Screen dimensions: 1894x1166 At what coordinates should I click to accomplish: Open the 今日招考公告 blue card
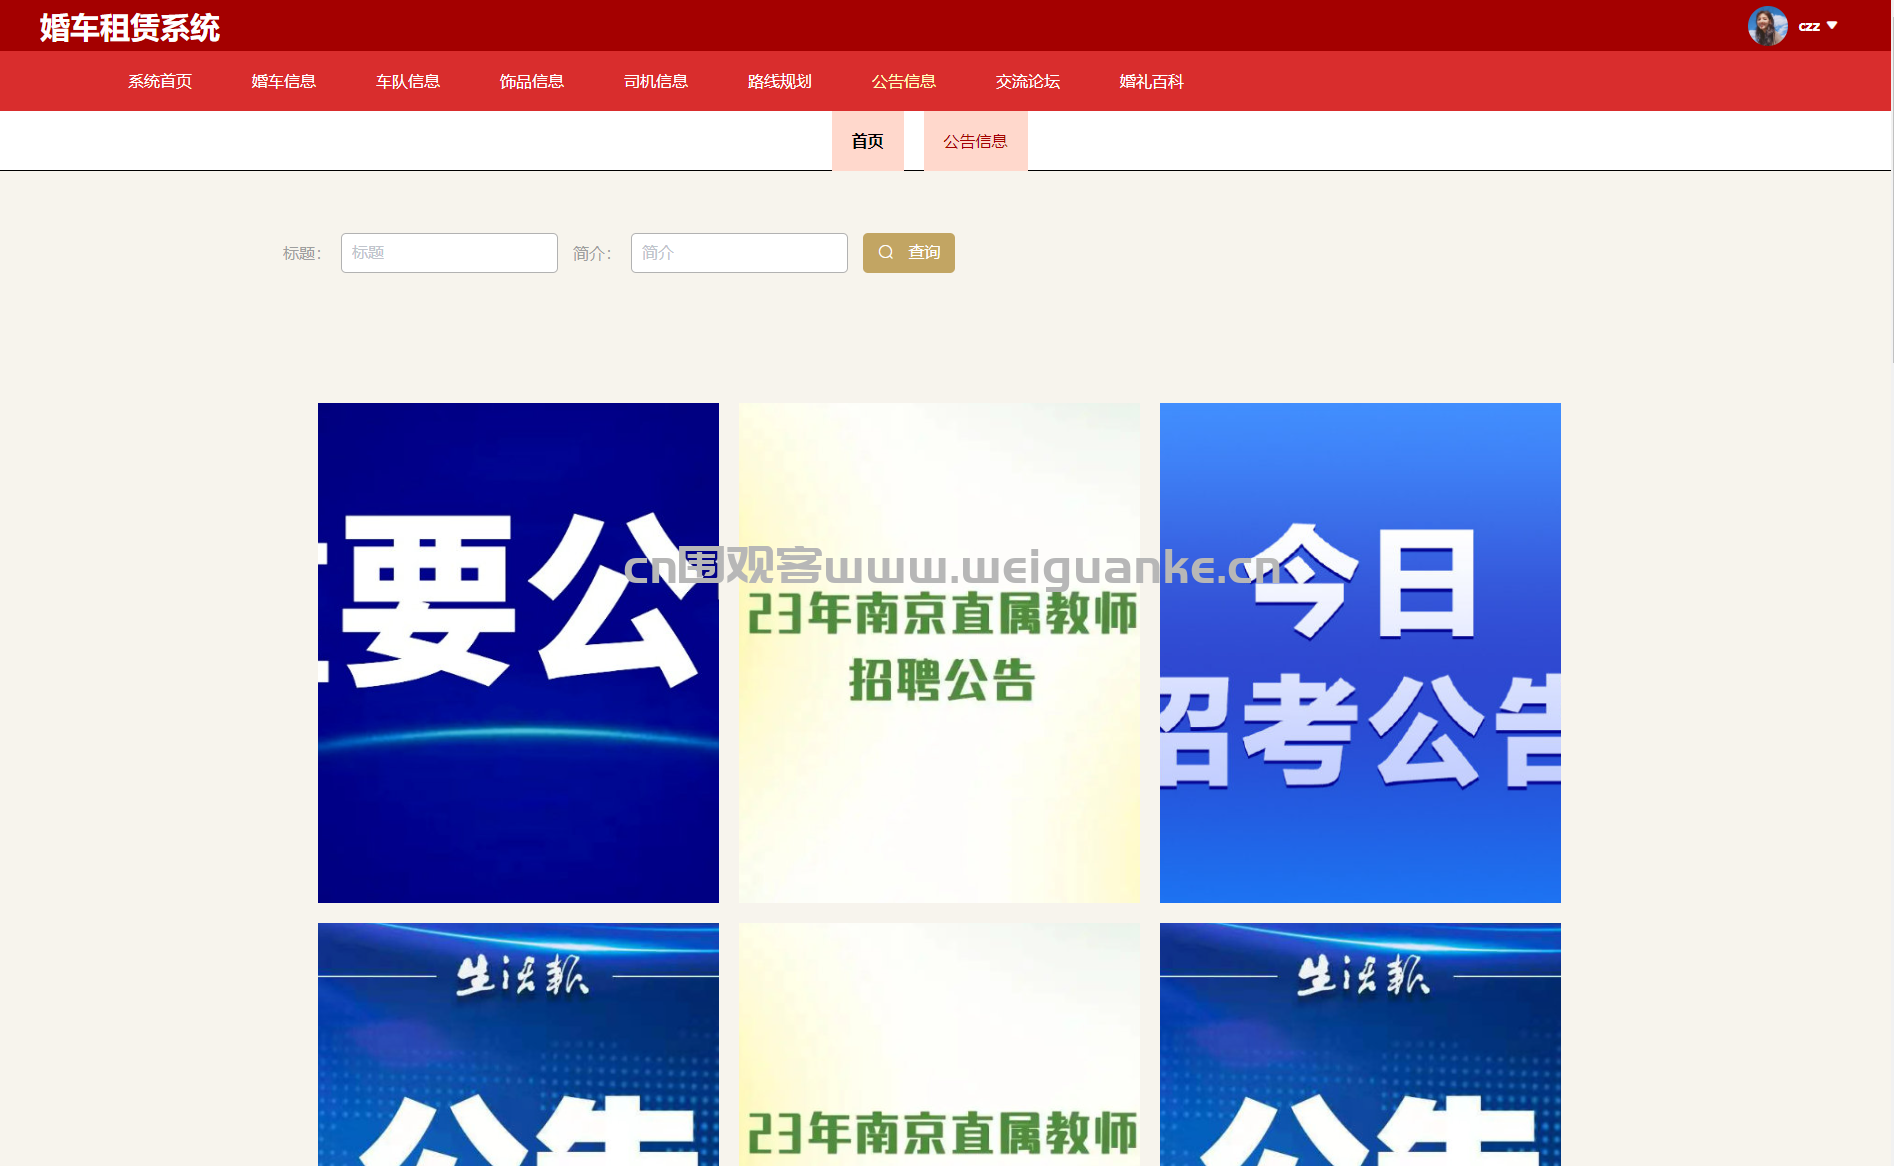point(1360,653)
